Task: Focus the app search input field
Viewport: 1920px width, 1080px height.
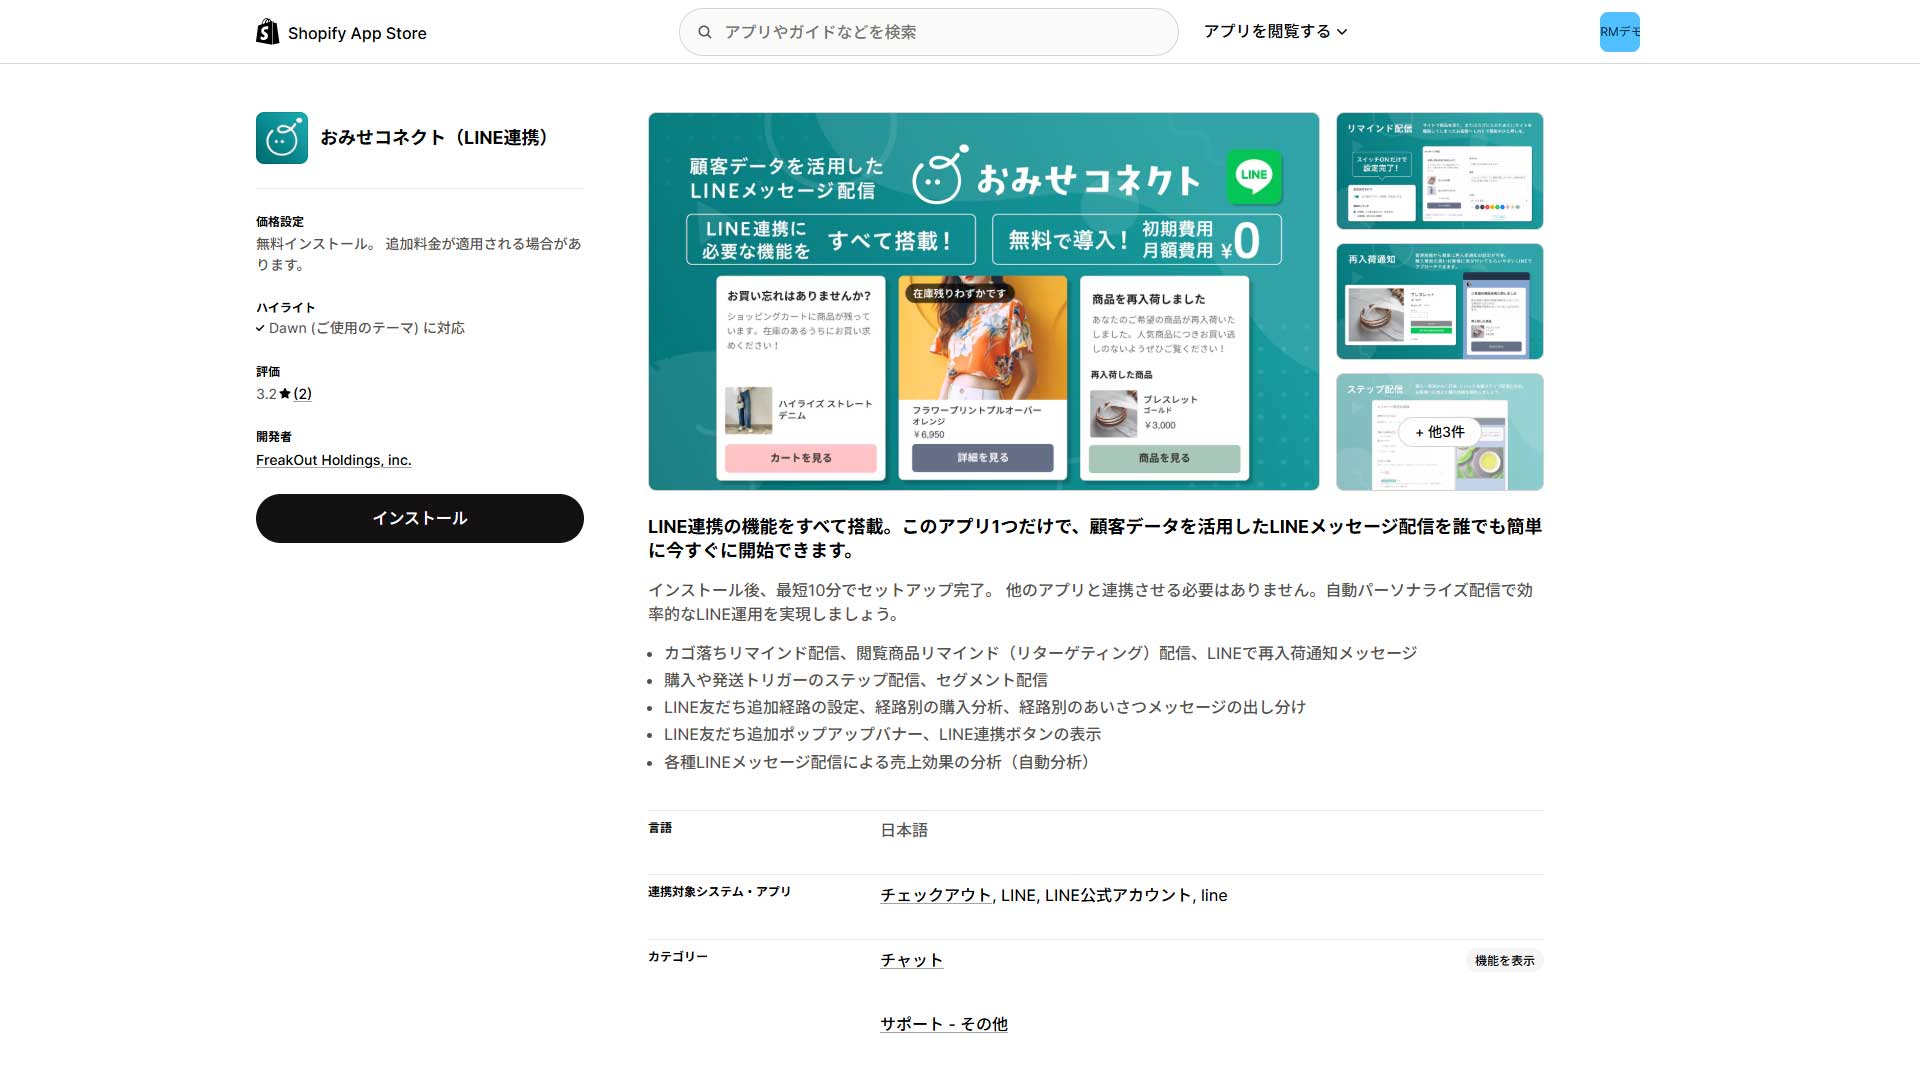Action: tap(928, 32)
